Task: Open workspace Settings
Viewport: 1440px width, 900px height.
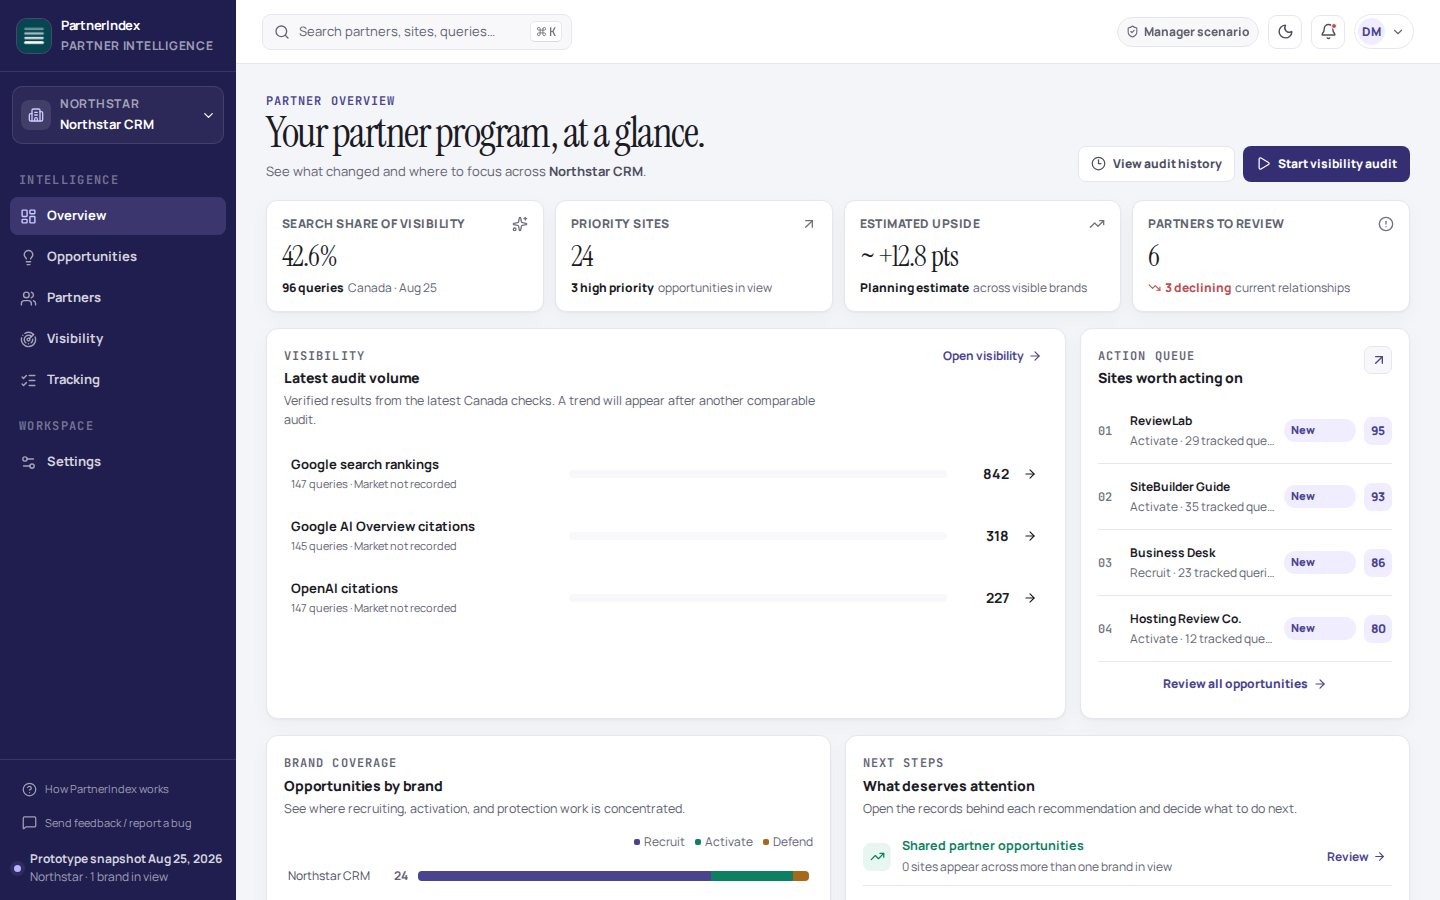Action: tap(118, 462)
